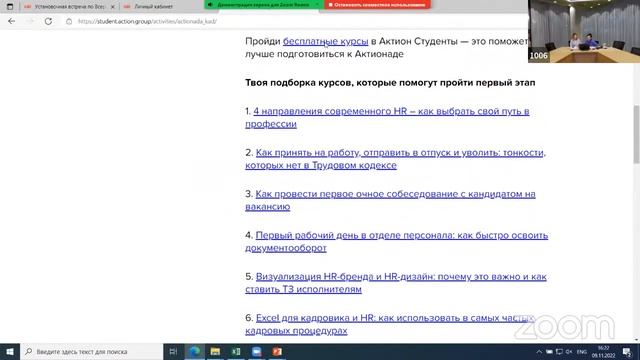Show hidden system tray icons
640x360 pixels.
[x=539, y=352]
